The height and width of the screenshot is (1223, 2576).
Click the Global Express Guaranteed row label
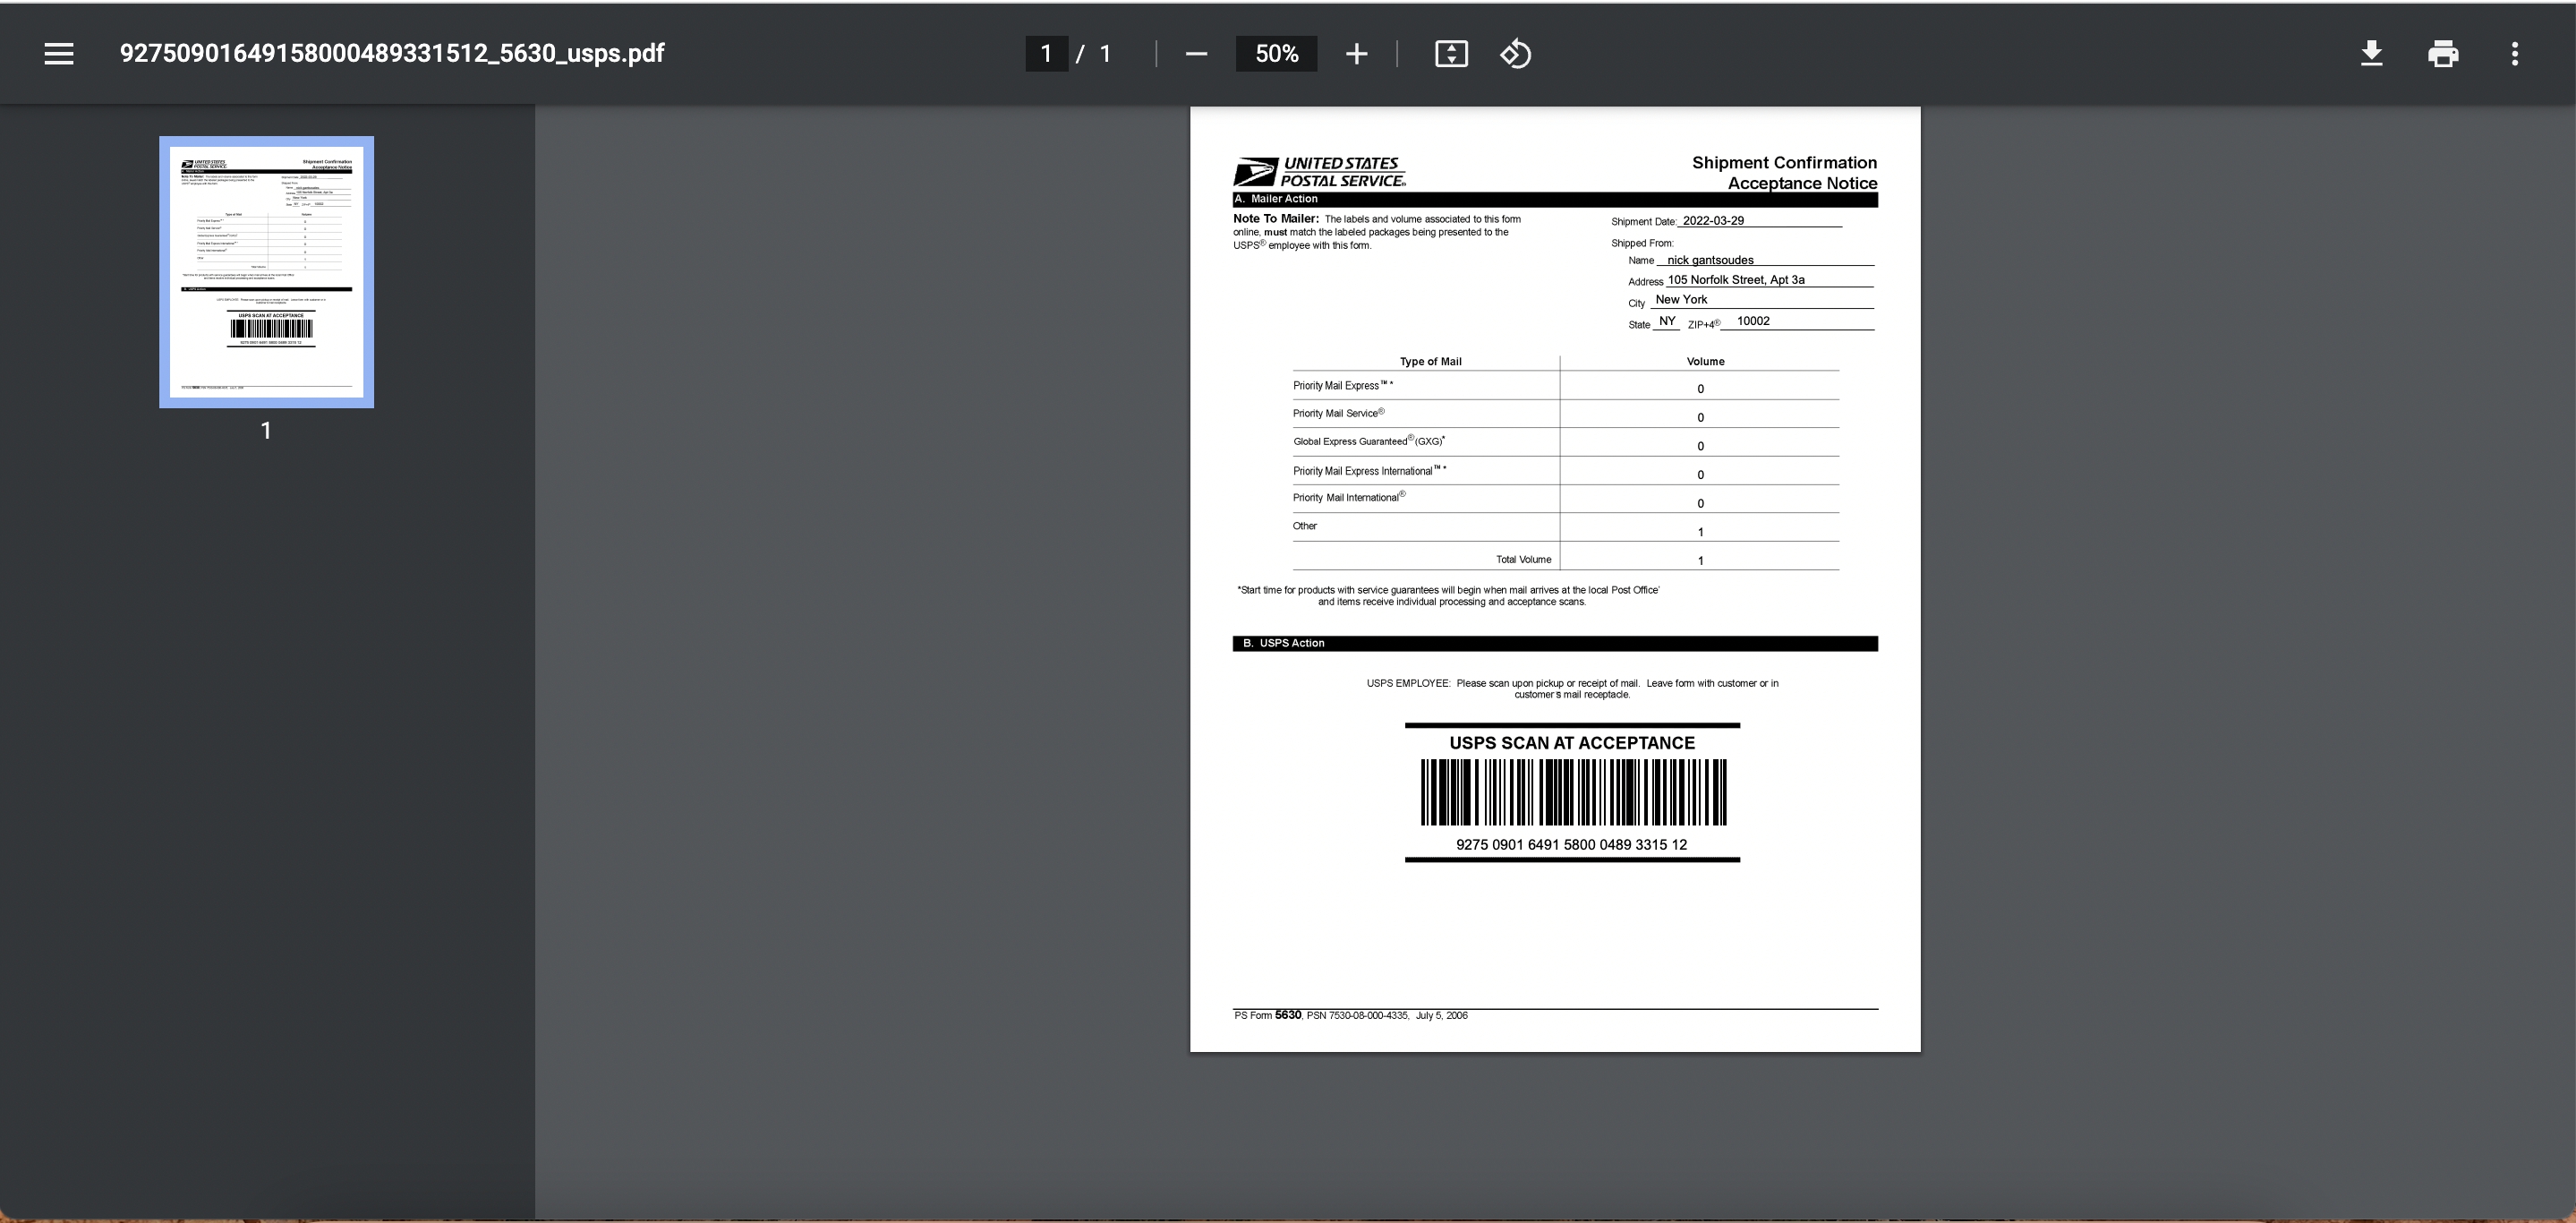tap(1369, 441)
